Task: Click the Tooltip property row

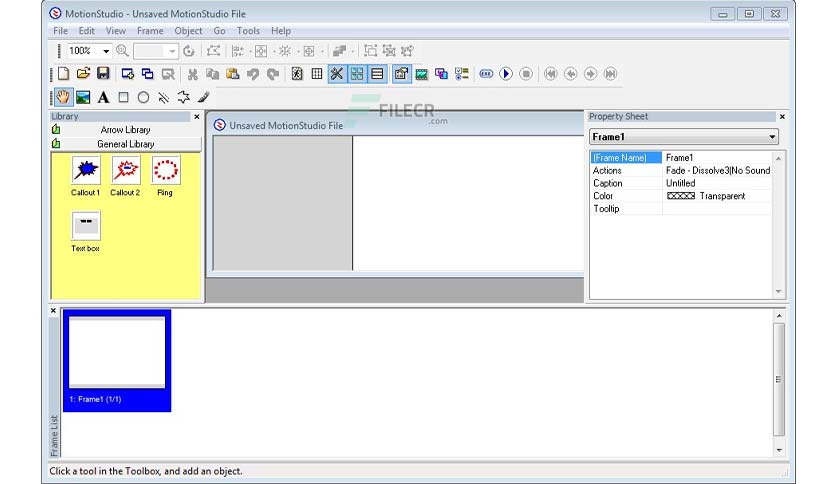Action: (681, 208)
